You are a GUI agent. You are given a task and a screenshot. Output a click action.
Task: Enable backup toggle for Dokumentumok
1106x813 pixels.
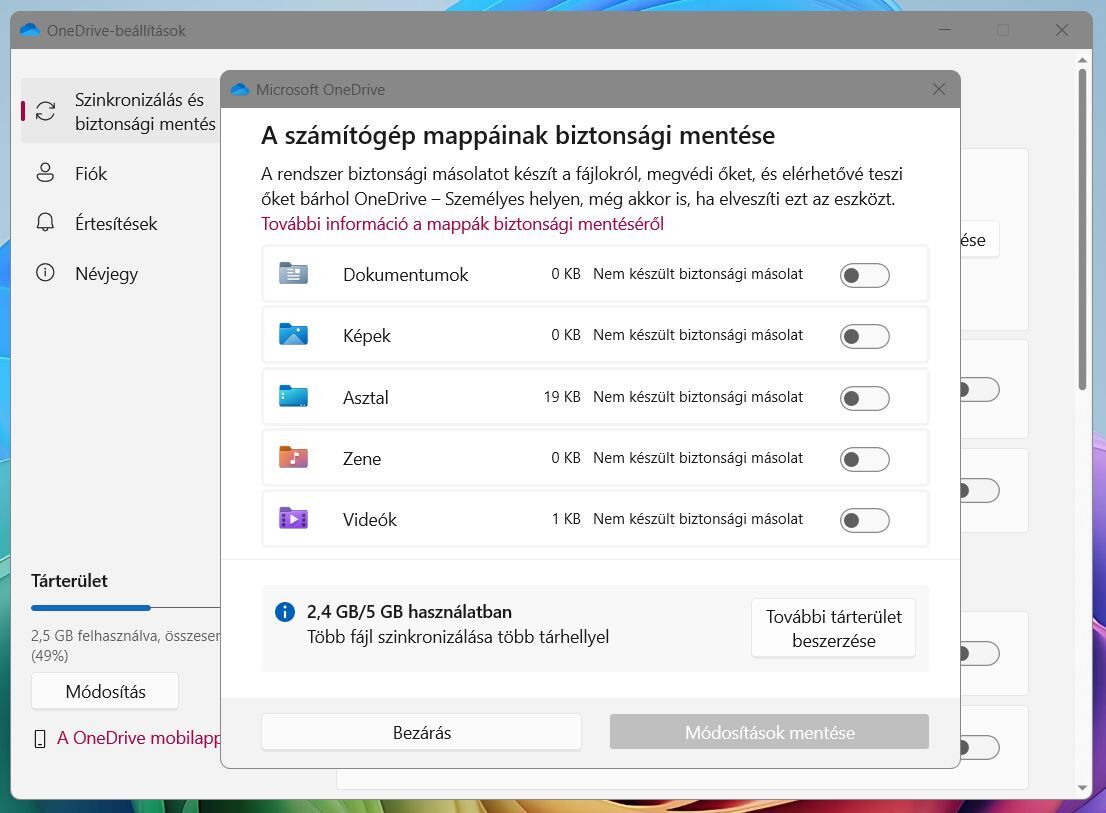coord(864,275)
